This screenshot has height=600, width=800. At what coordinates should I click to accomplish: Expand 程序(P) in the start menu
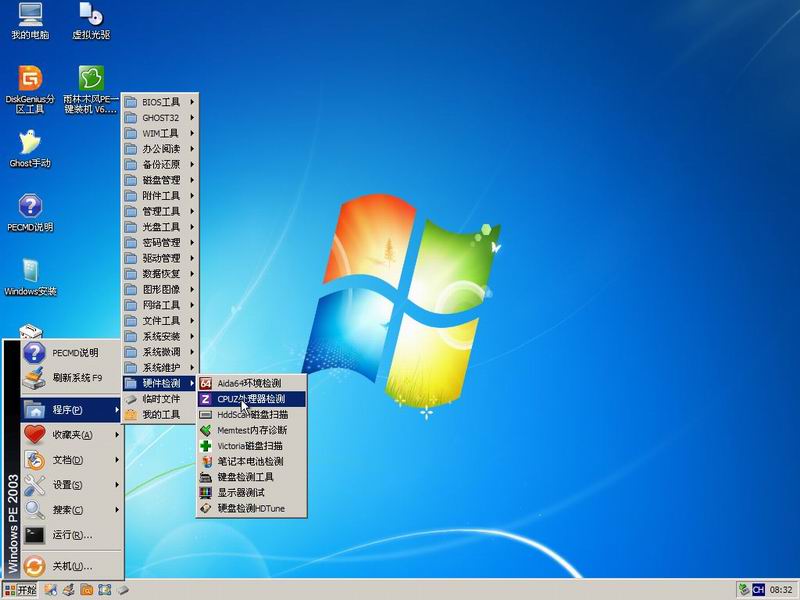point(71,410)
